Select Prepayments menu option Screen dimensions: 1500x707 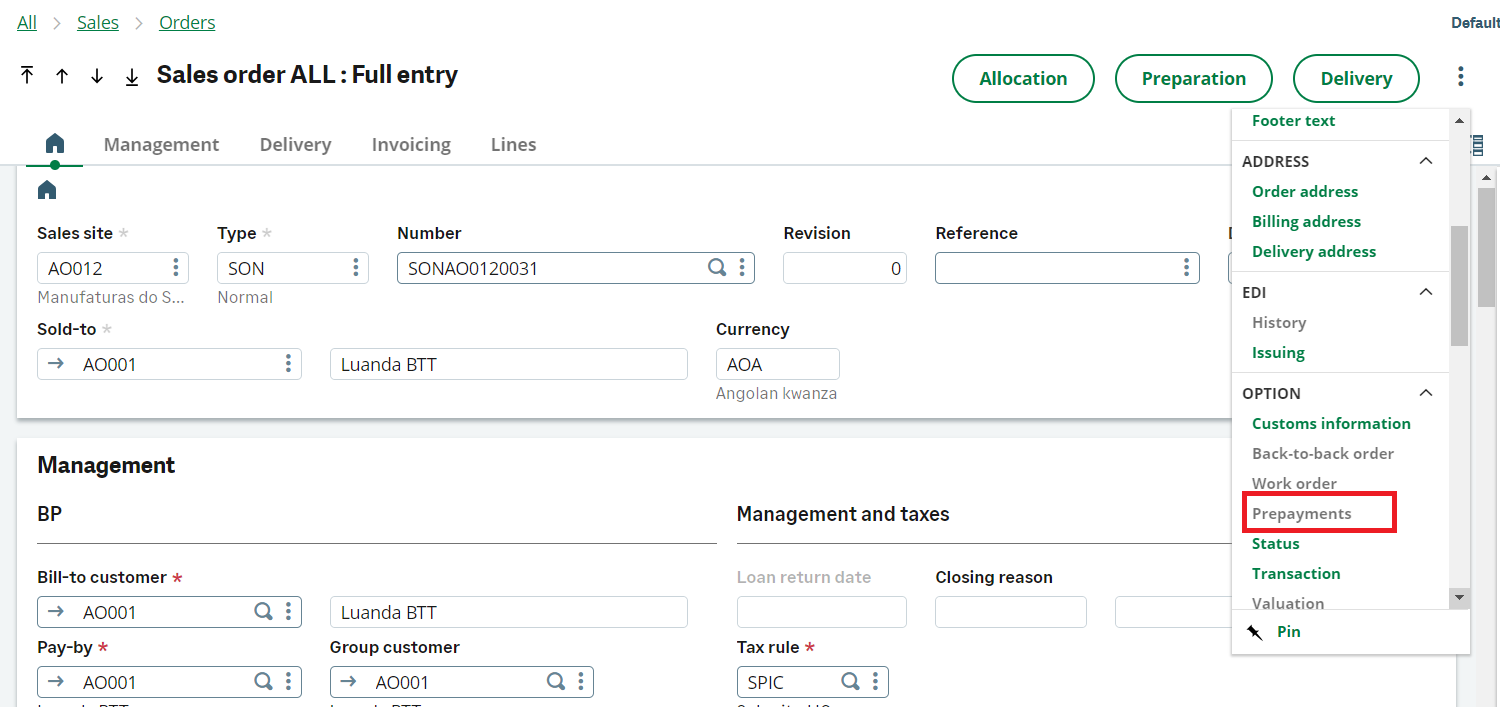point(1301,513)
